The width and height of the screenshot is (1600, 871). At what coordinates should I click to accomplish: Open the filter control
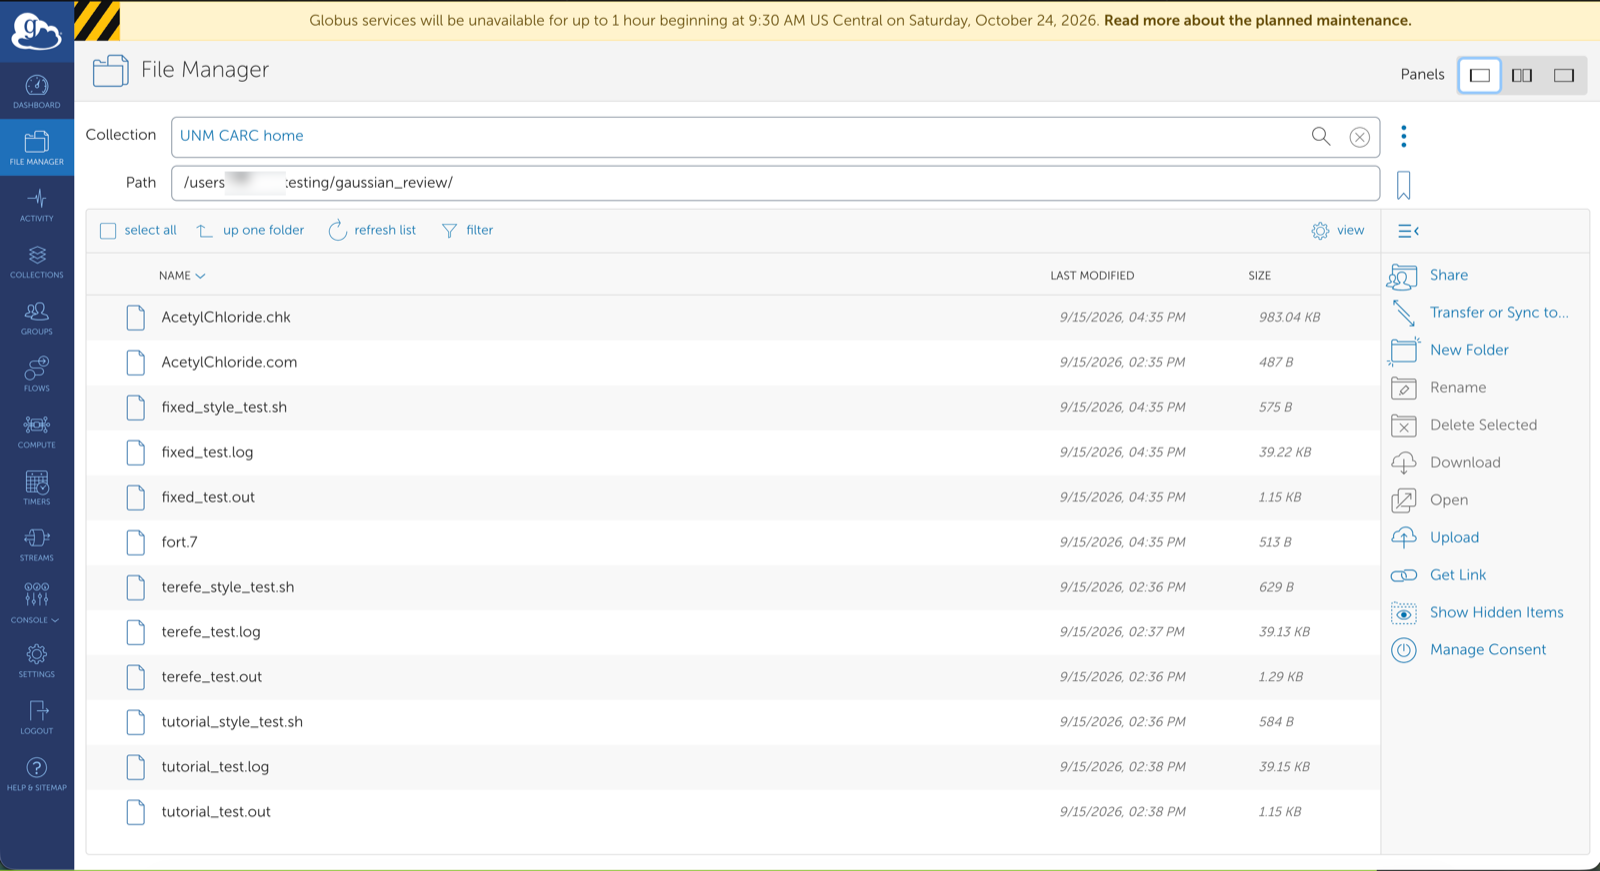coord(468,231)
